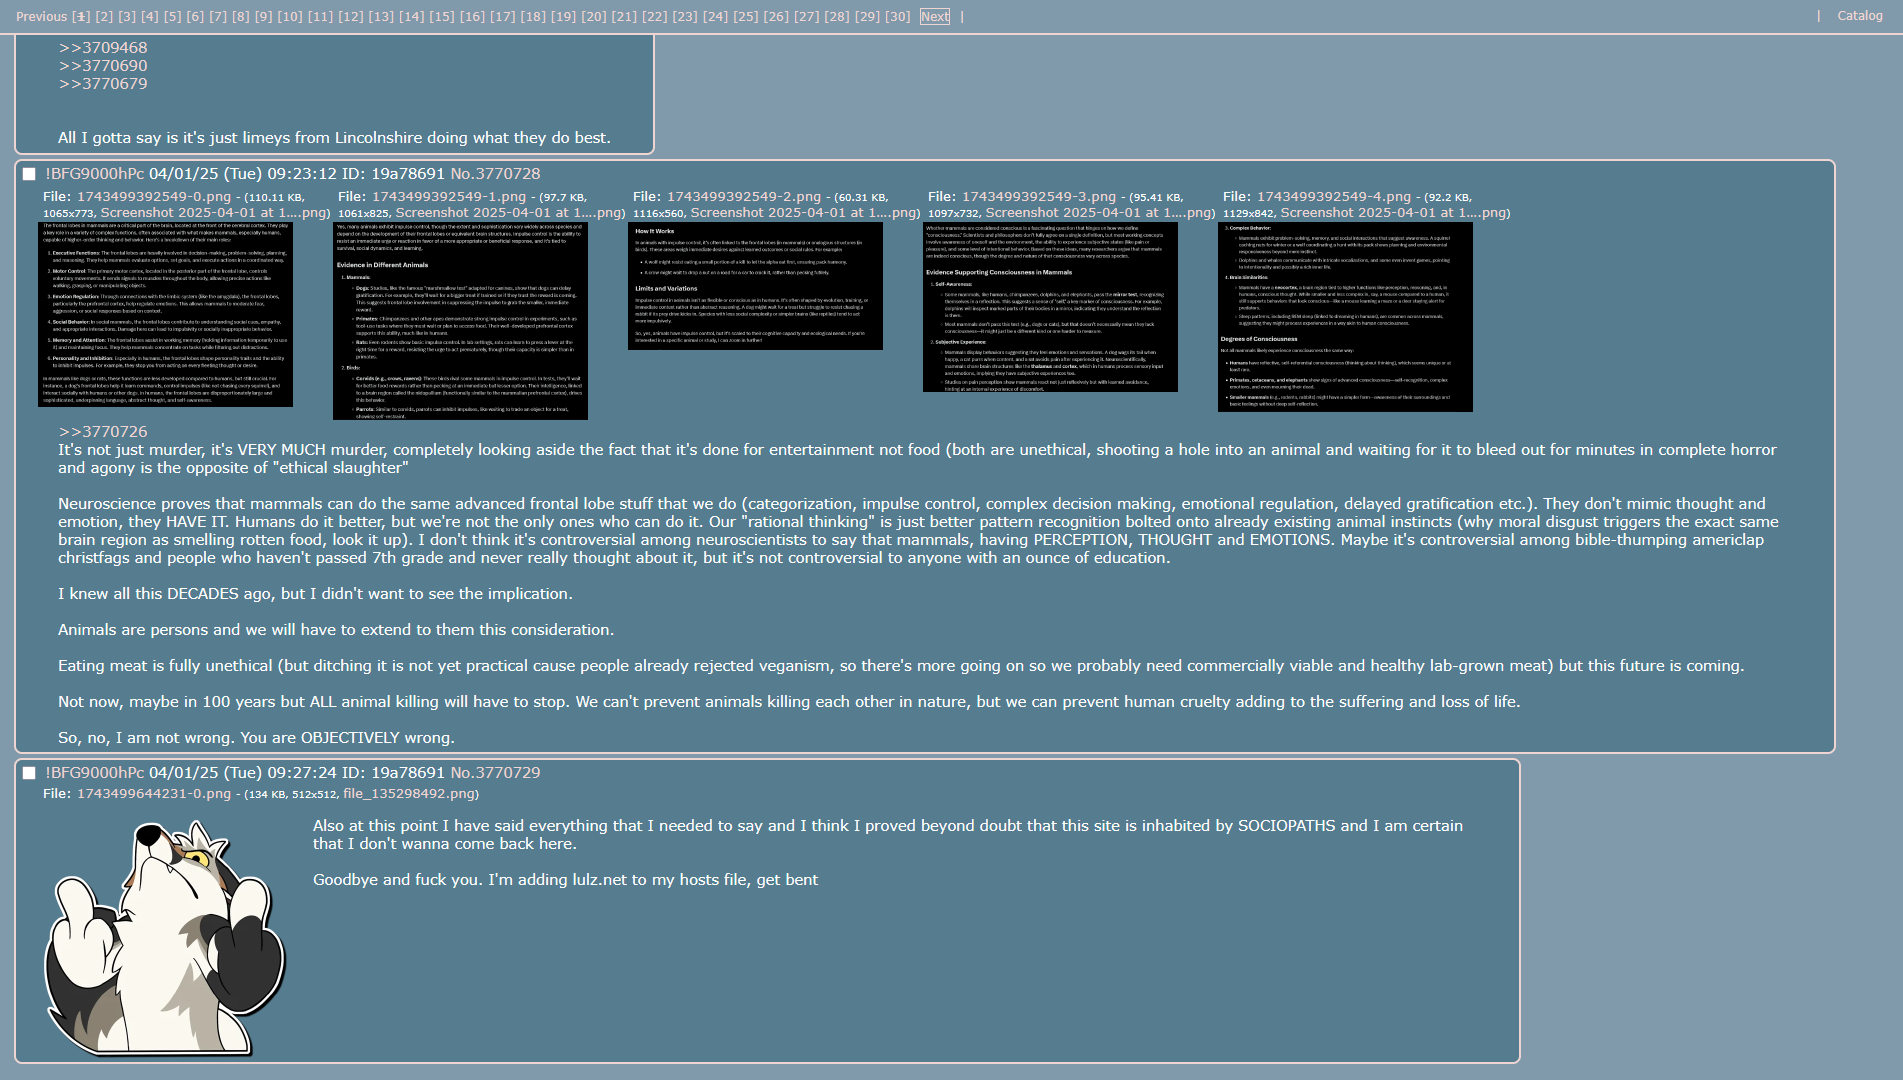Open post number No.3770729 link
This screenshot has height=1080, width=1903.
495,773
